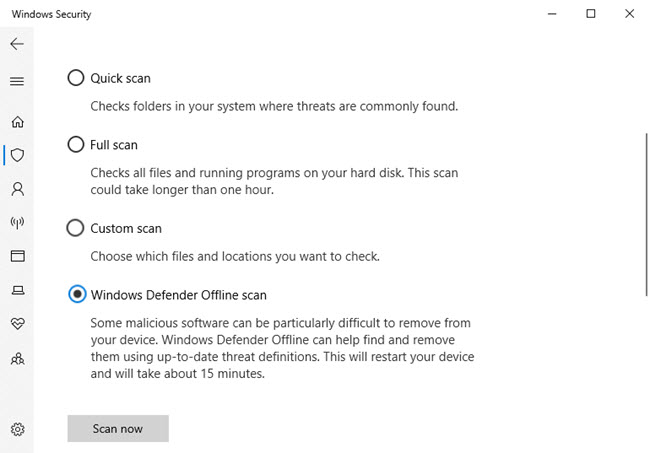
Task: Go to Home sidebar icon
Action: click(x=17, y=122)
